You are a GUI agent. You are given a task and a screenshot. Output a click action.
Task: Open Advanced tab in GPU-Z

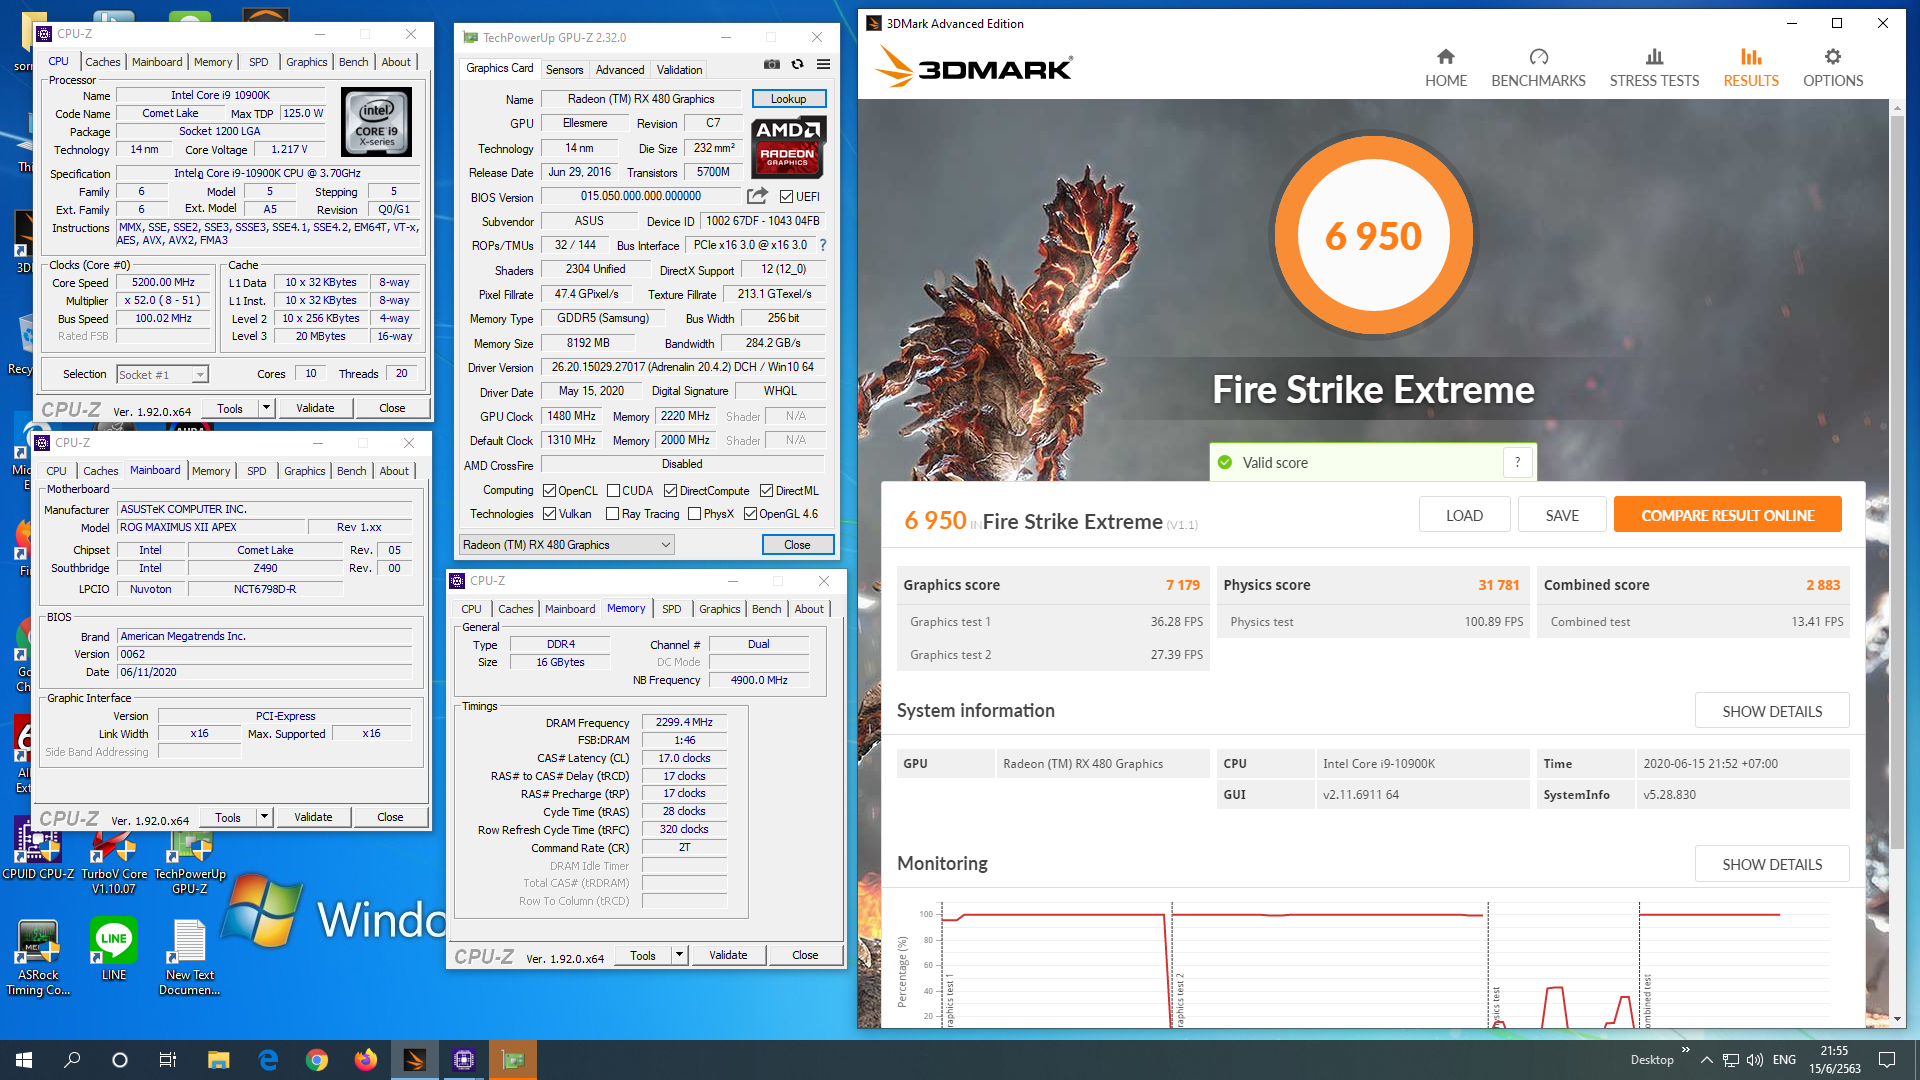(620, 70)
